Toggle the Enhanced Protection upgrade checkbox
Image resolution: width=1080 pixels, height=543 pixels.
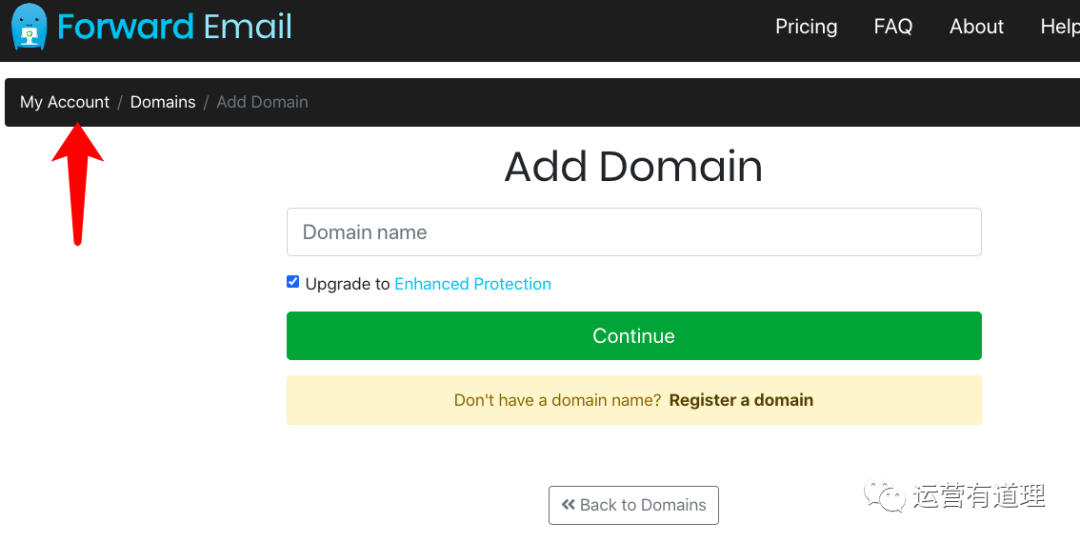coord(293,282)
